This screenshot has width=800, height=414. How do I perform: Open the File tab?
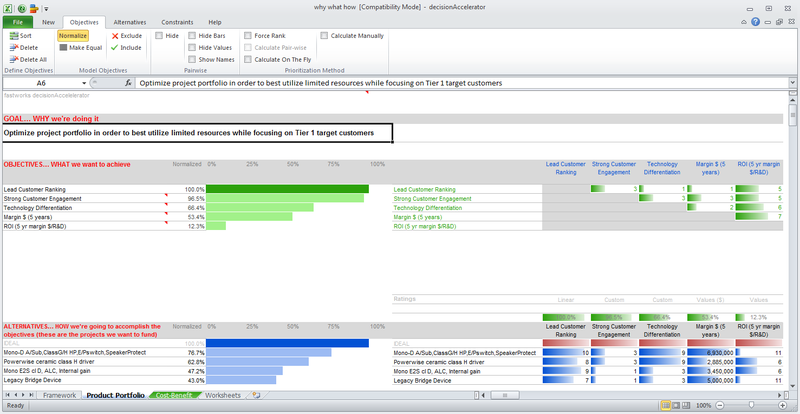(18, 22)
